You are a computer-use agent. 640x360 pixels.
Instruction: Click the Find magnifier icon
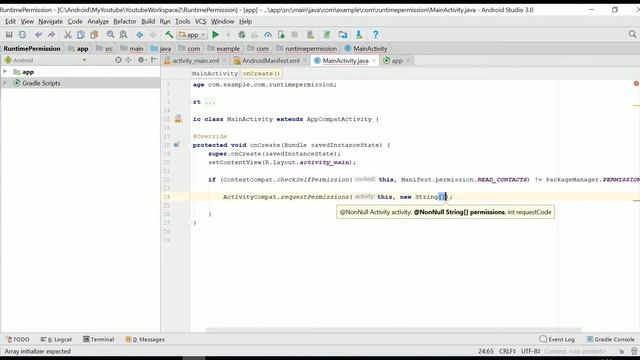[110, 35]
